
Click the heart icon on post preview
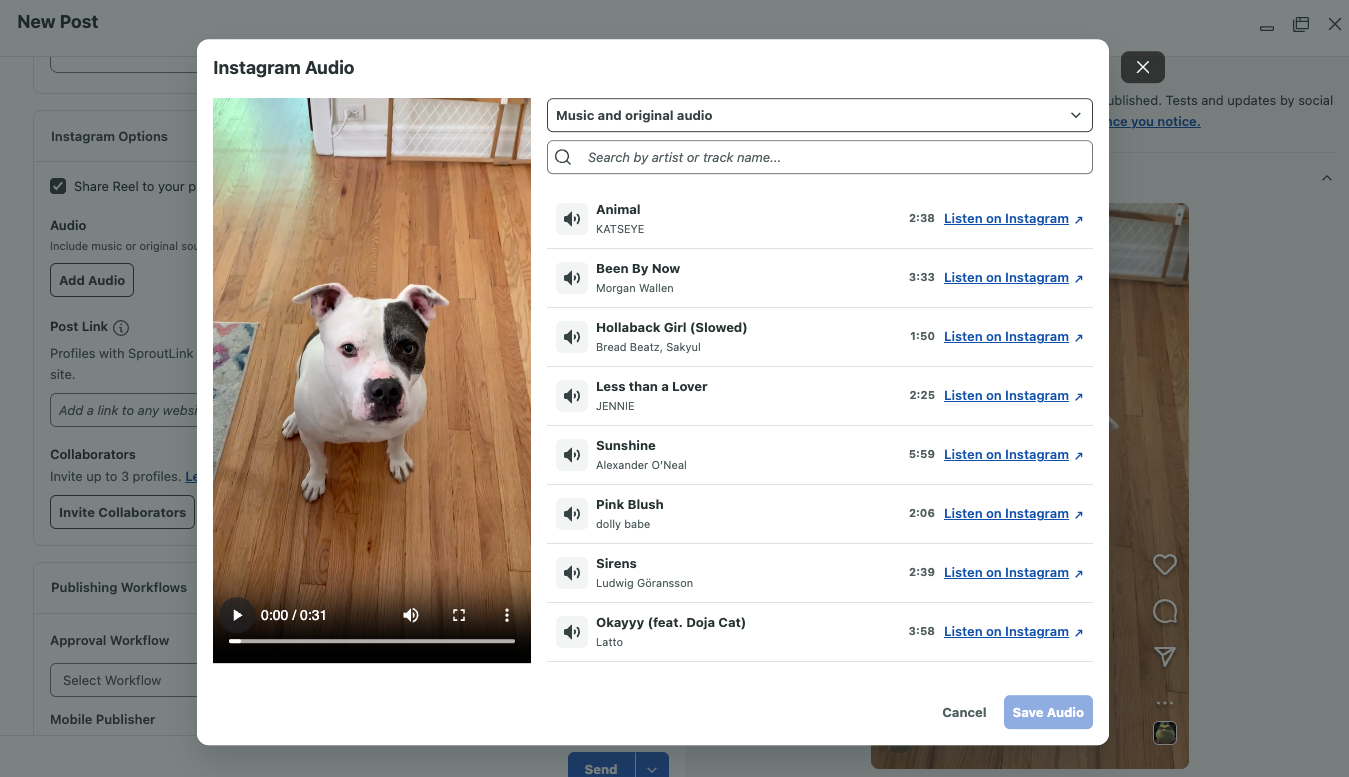[1164, 565]
